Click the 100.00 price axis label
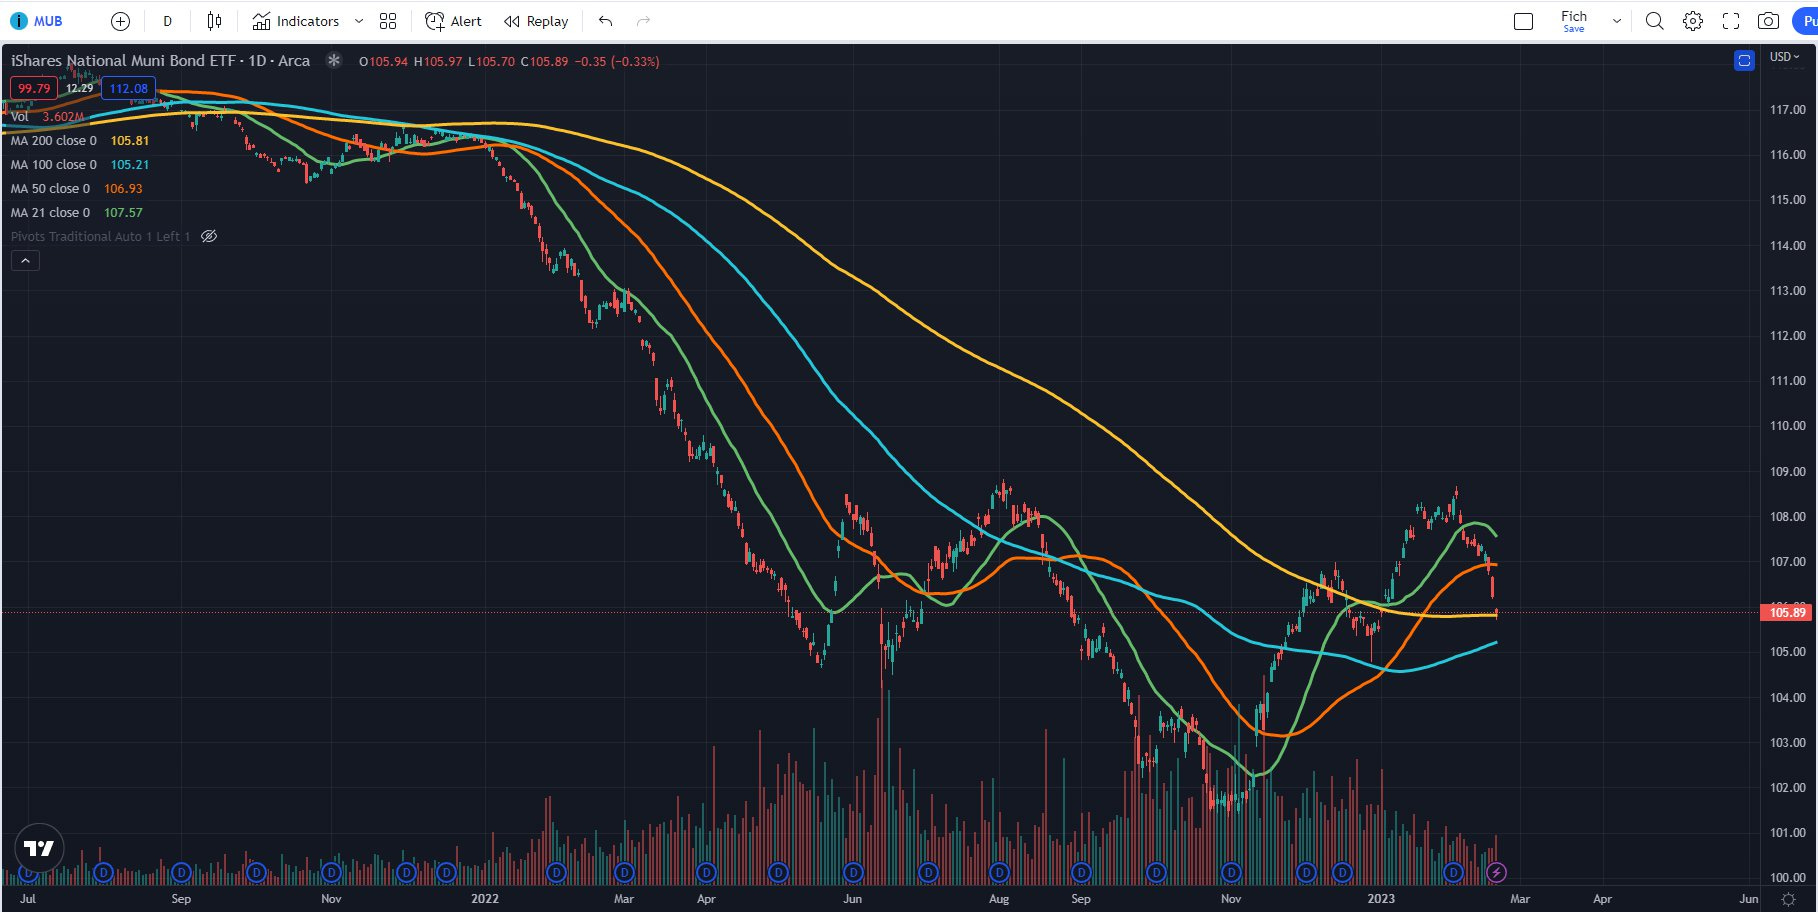The image size is (1818, 912). (x=1787, y=878)
